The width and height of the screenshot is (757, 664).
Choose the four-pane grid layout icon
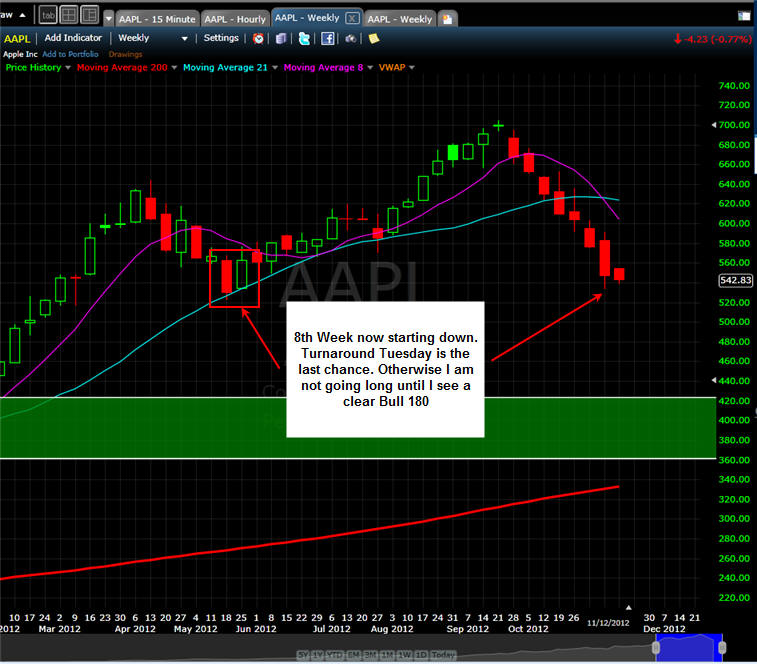(x=69, y=15)
